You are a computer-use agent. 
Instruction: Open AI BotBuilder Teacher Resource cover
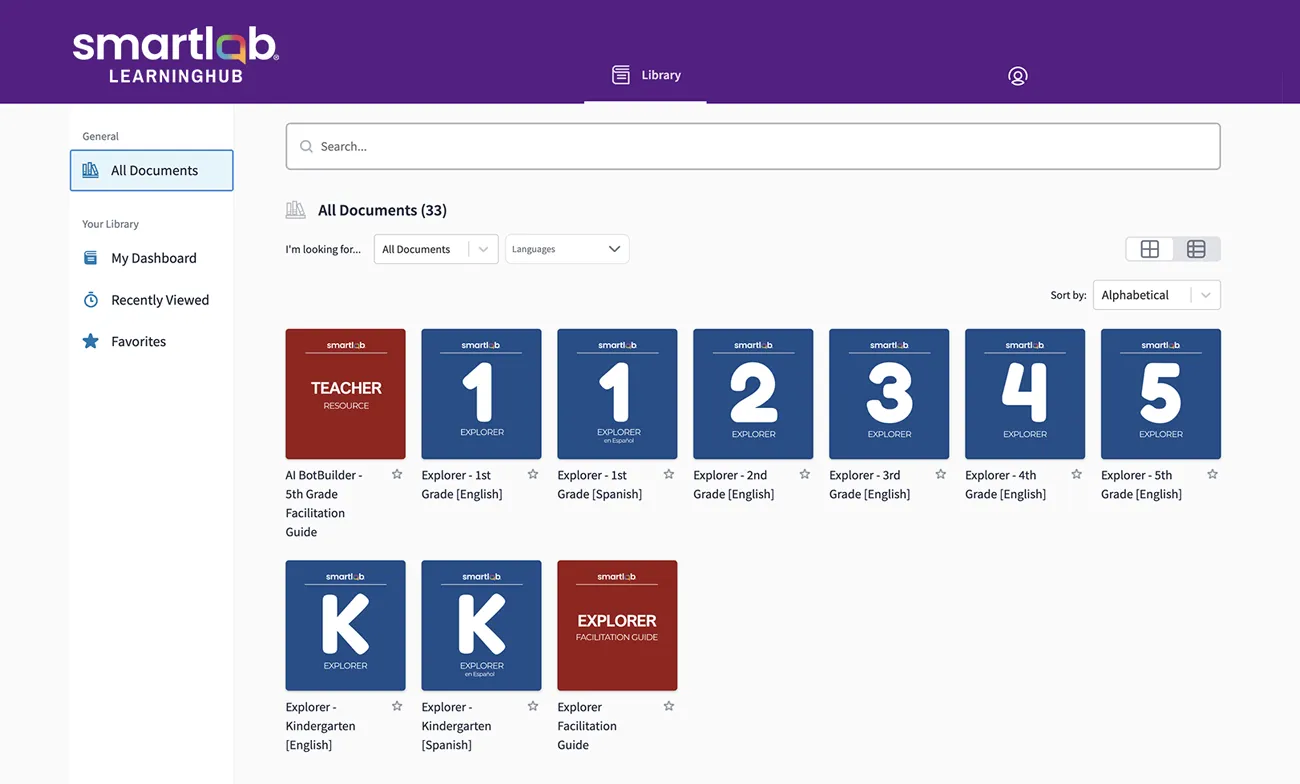tap(346, 394)
